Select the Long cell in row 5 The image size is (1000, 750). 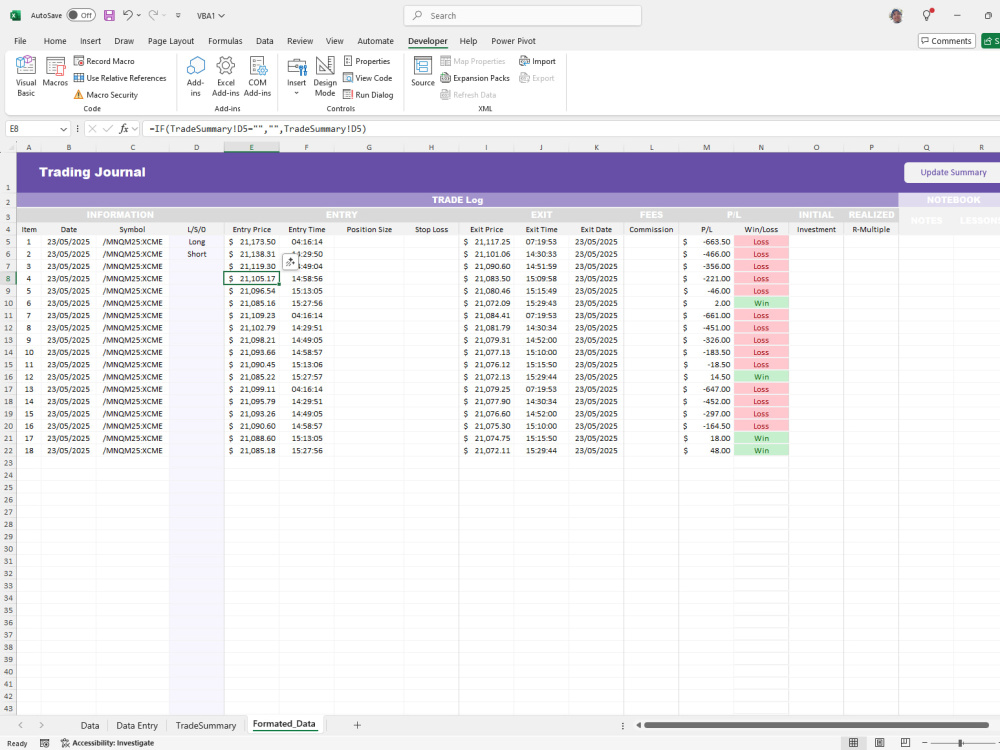click(x=196, y=242)
